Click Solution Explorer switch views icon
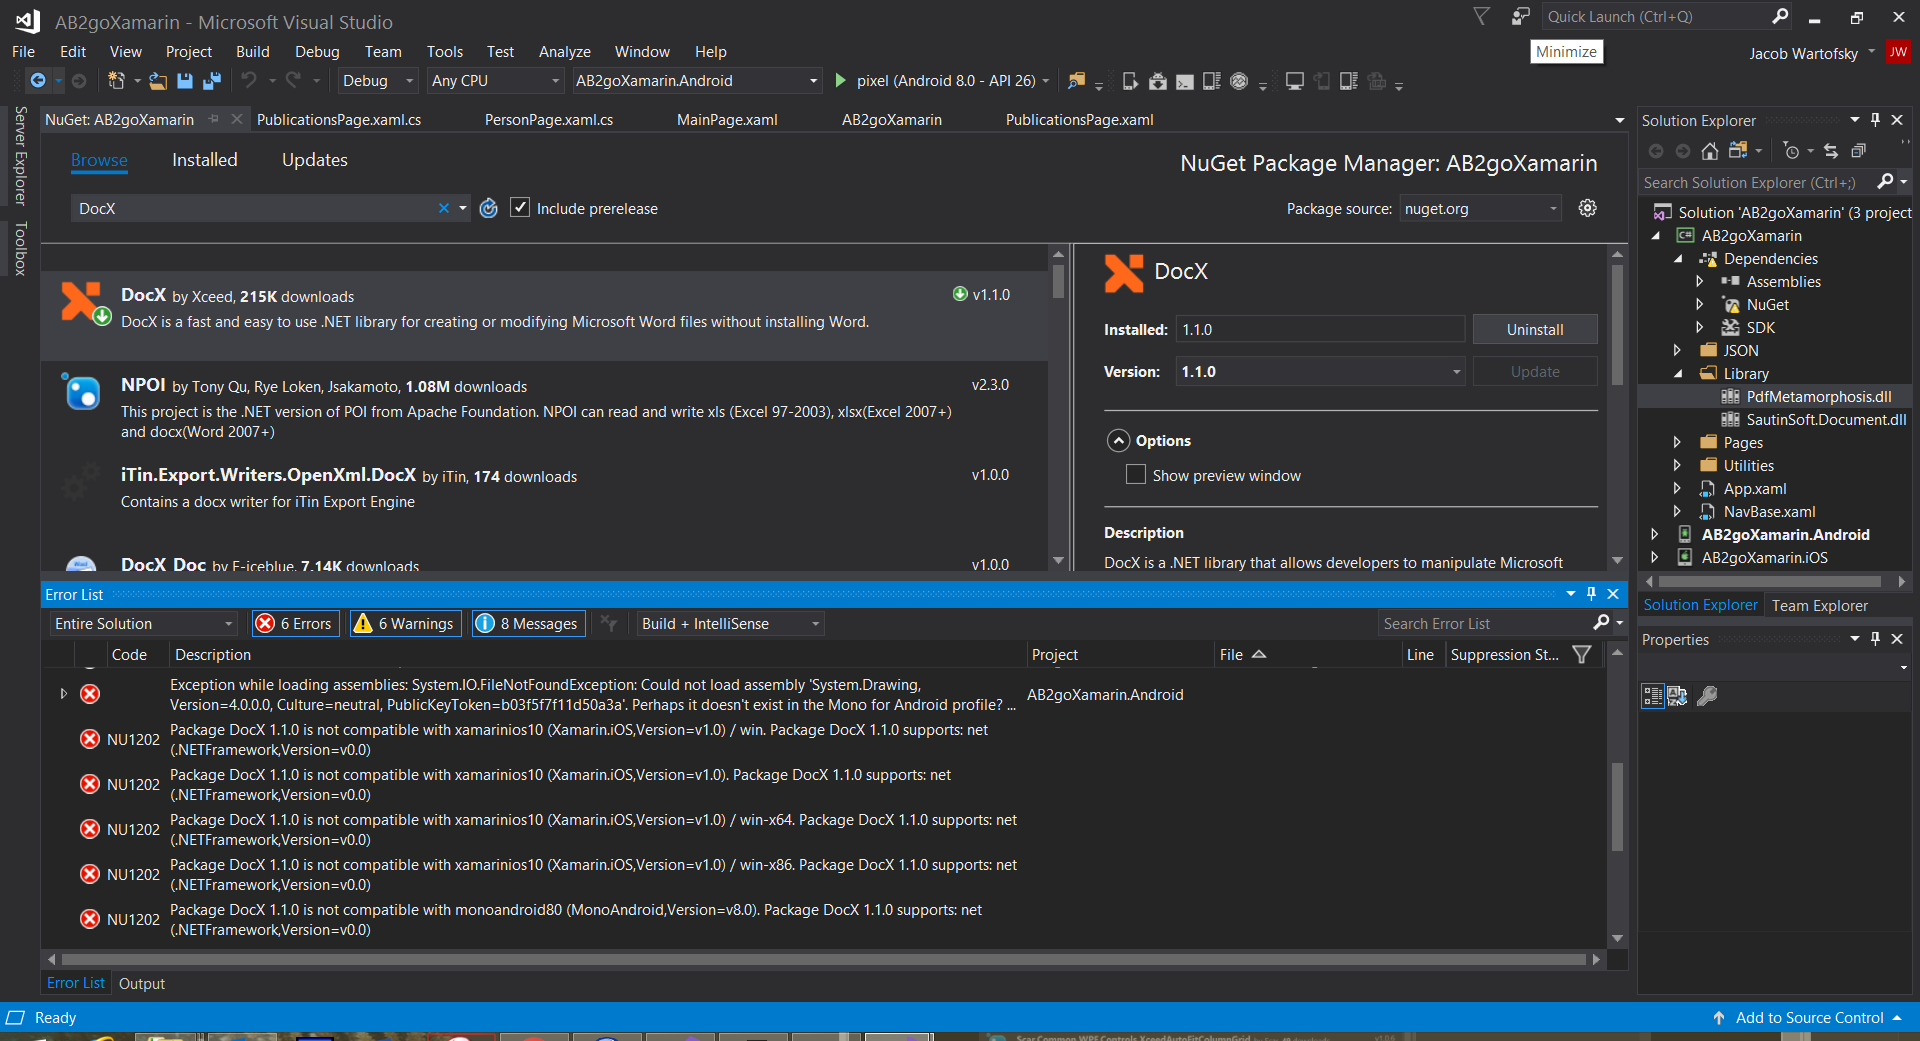Screen dimensions: 1920x1041 coord(1738,151)
